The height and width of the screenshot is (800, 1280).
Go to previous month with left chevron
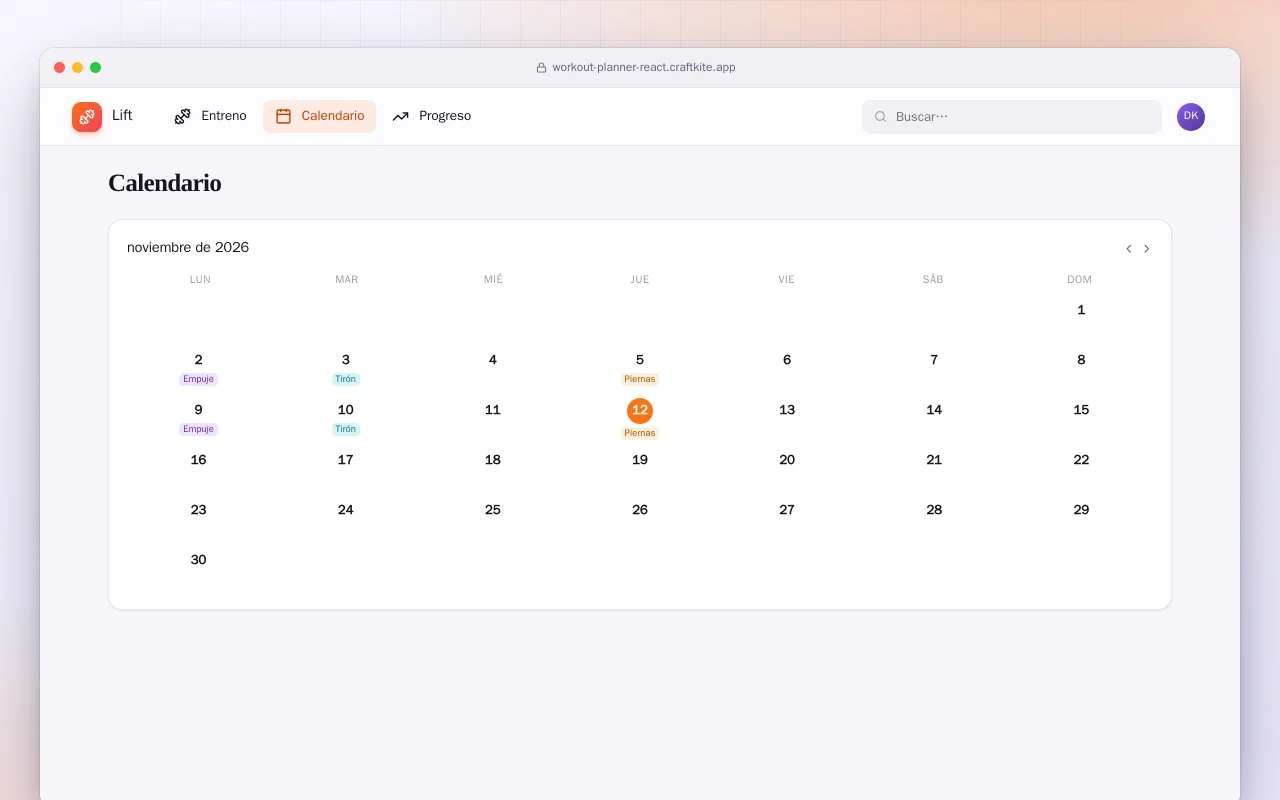click(x=1129, y=249)
